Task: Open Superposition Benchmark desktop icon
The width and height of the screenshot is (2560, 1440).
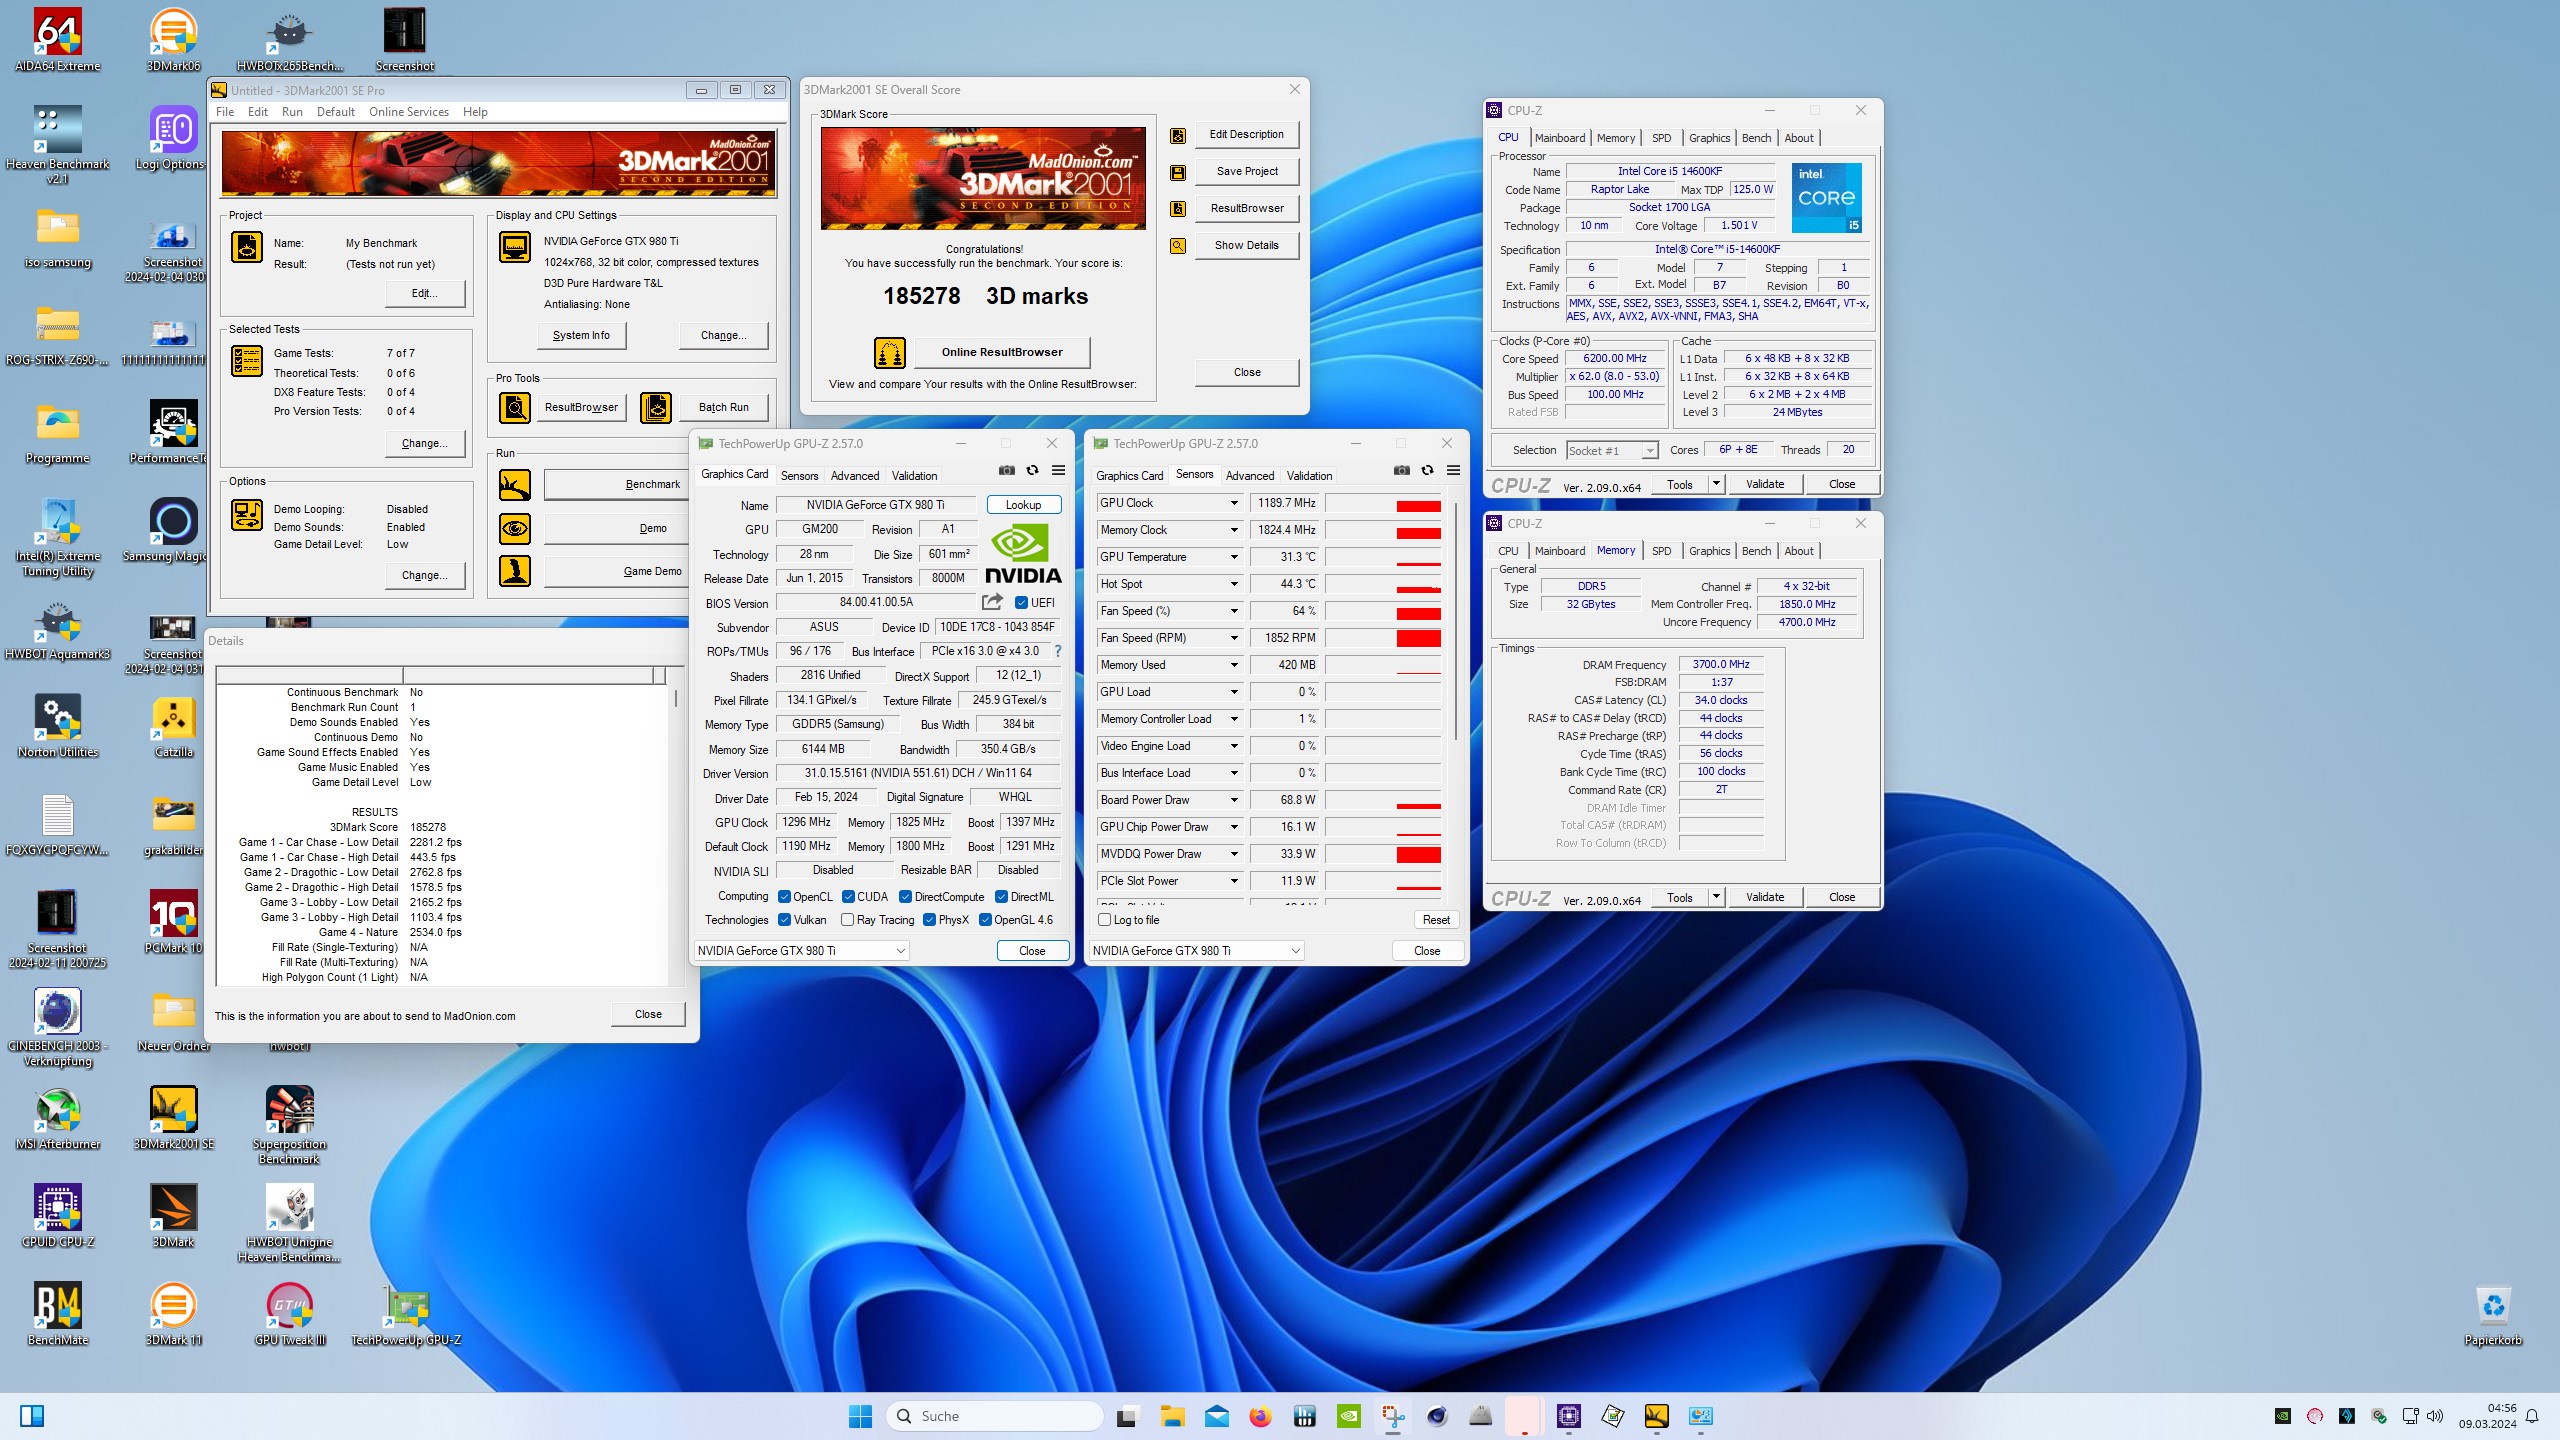Action: tap(289, 1125)
